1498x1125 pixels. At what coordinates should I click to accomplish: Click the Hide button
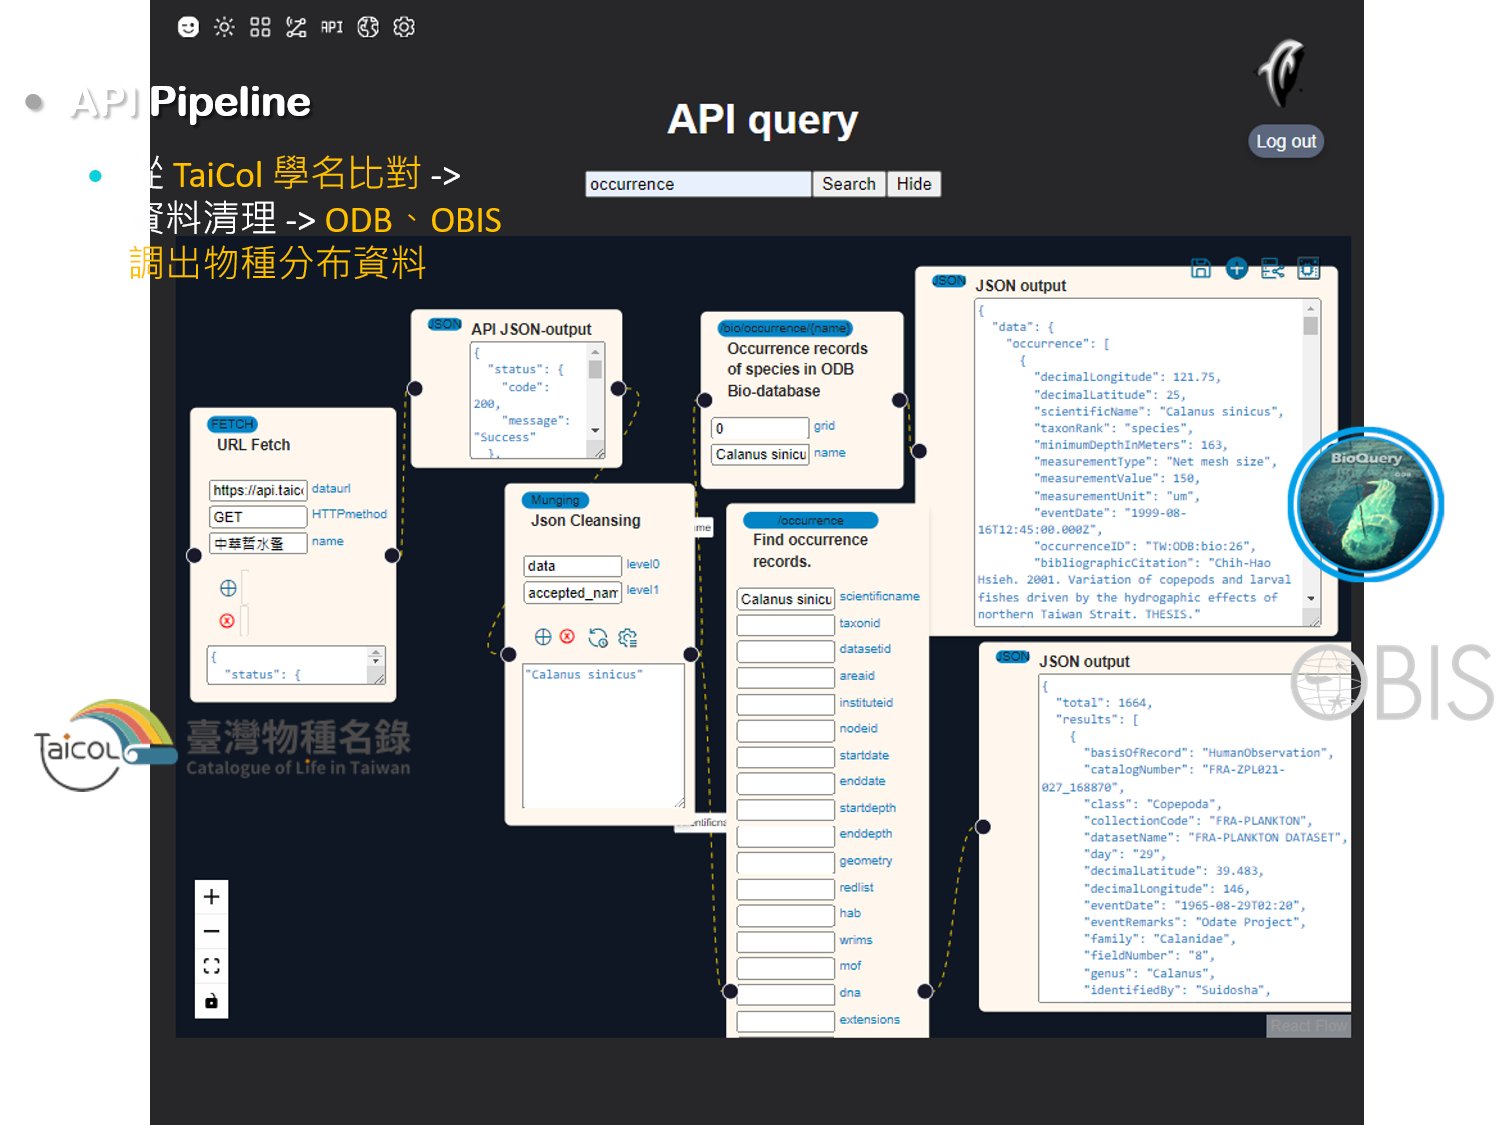point(914,184)
